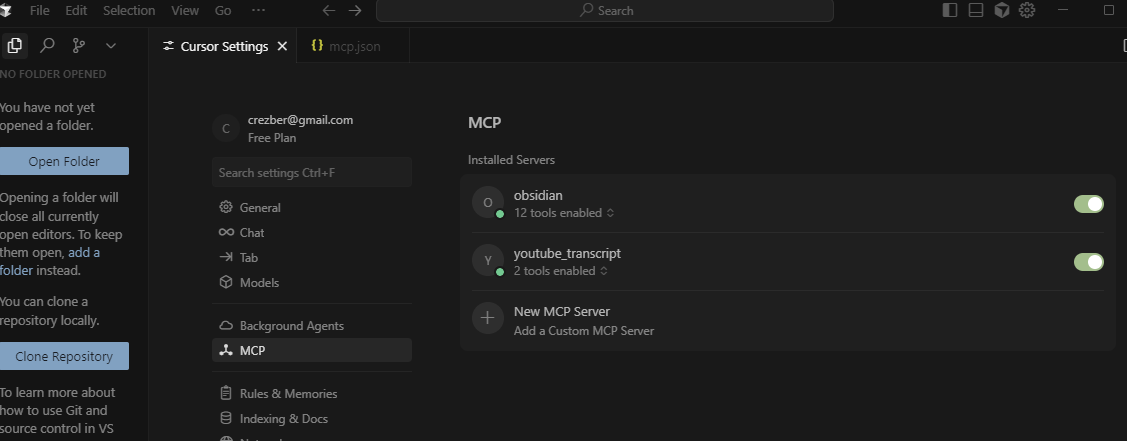Disable the obsidian server toggle
Screen dimensions: 1127x441
tap(1088, 204)
